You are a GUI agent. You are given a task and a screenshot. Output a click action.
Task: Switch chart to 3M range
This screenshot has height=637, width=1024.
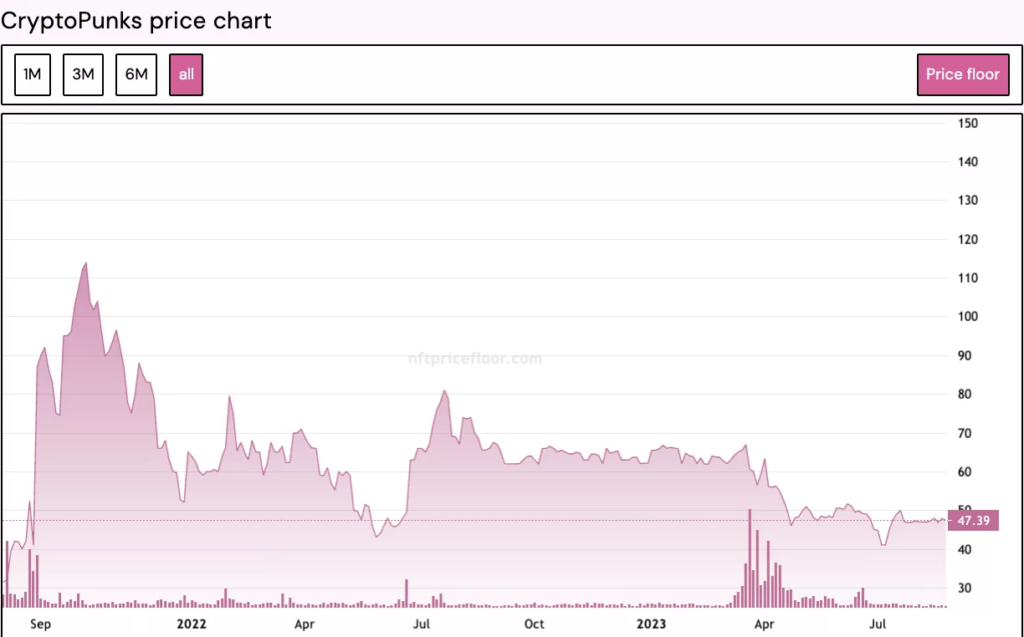coord(83,74)
